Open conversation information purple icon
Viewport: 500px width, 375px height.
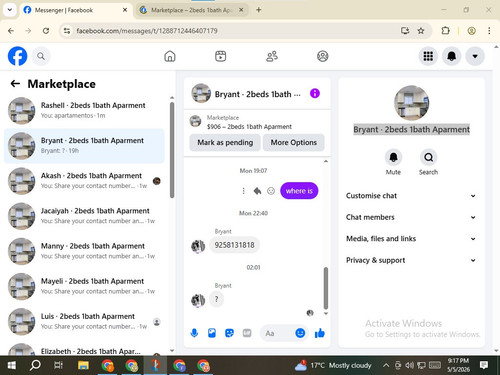point(315,93)
